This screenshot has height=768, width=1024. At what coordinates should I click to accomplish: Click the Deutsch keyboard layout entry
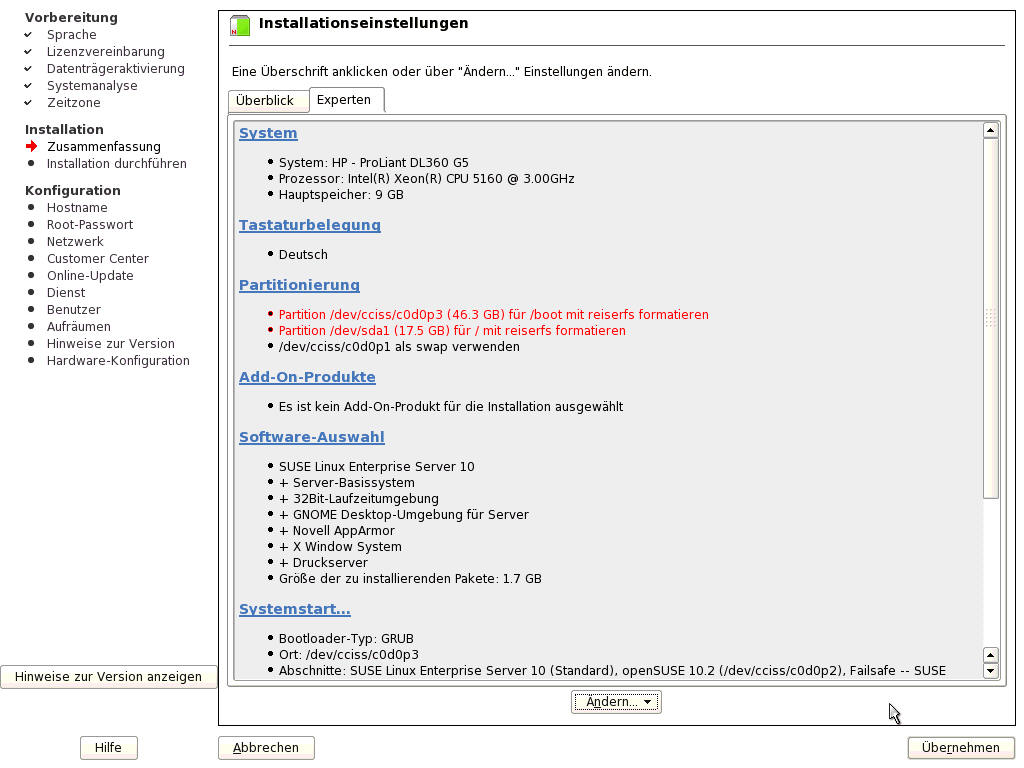(303, 255)
